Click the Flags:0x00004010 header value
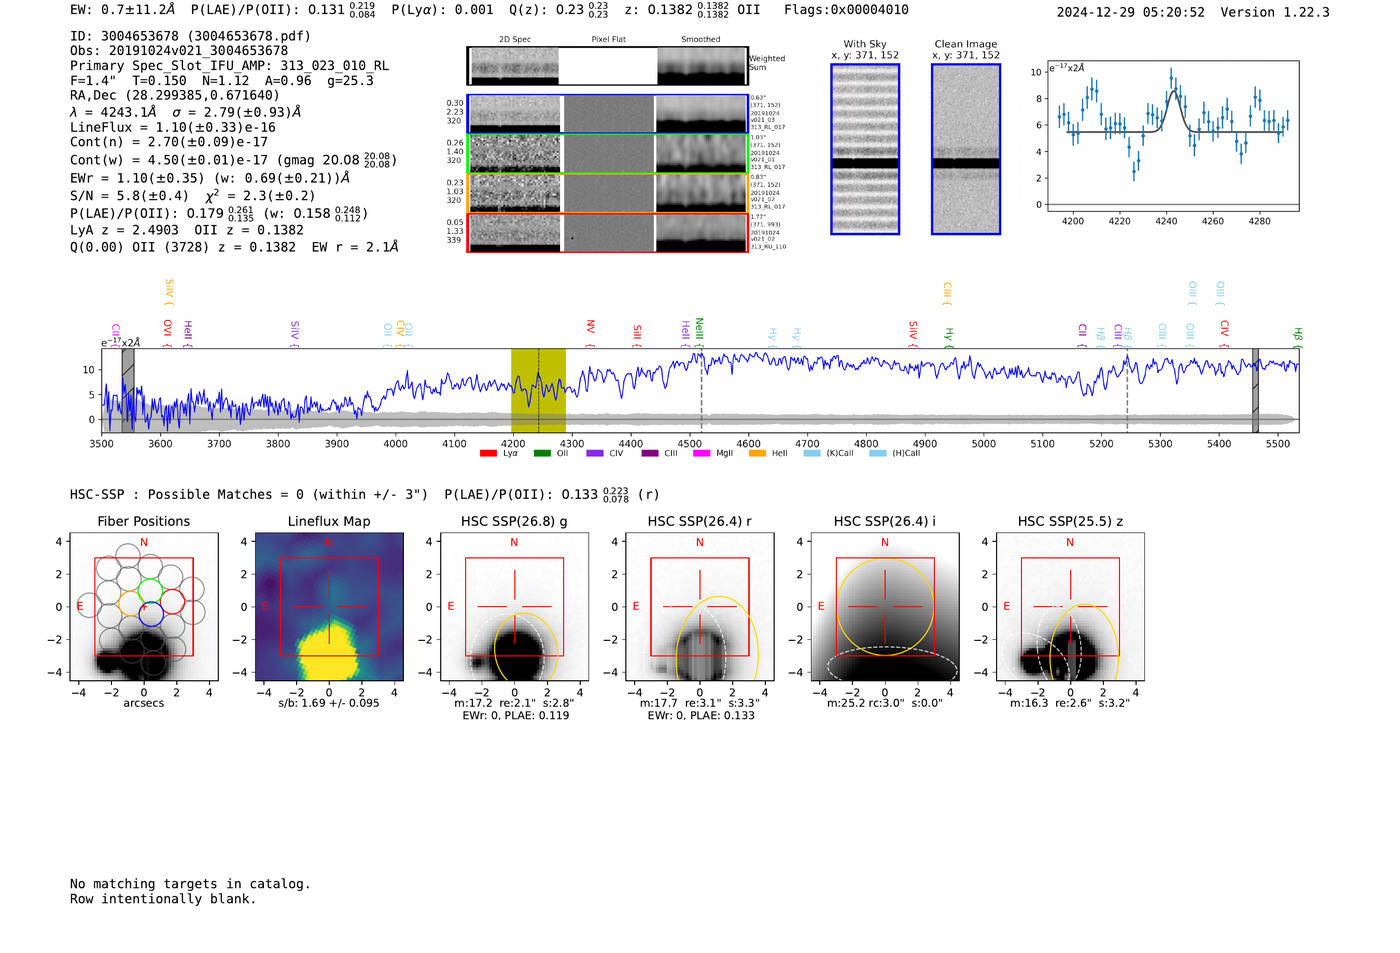Viewport: 1400px width, 953px height. (x=846, y=10)
